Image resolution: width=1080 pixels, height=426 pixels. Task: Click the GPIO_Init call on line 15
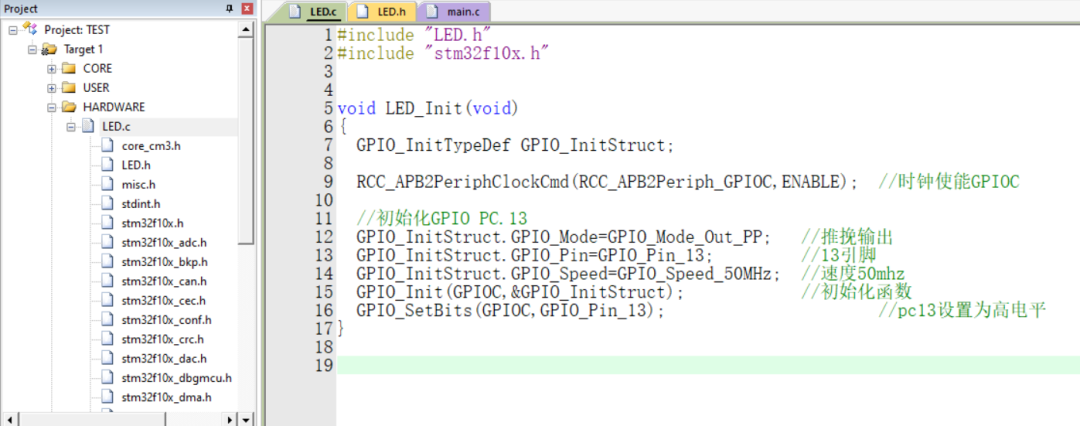[521, 294]
